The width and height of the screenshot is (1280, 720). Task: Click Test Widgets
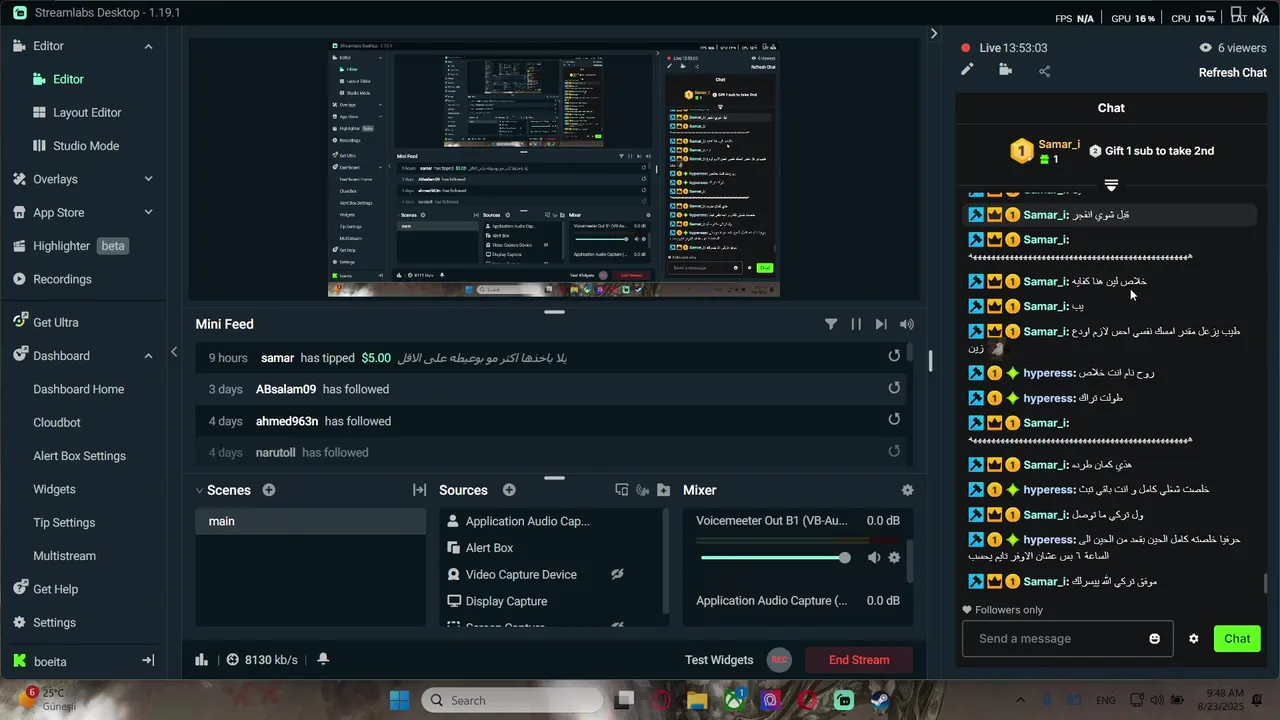pos(719,660)
